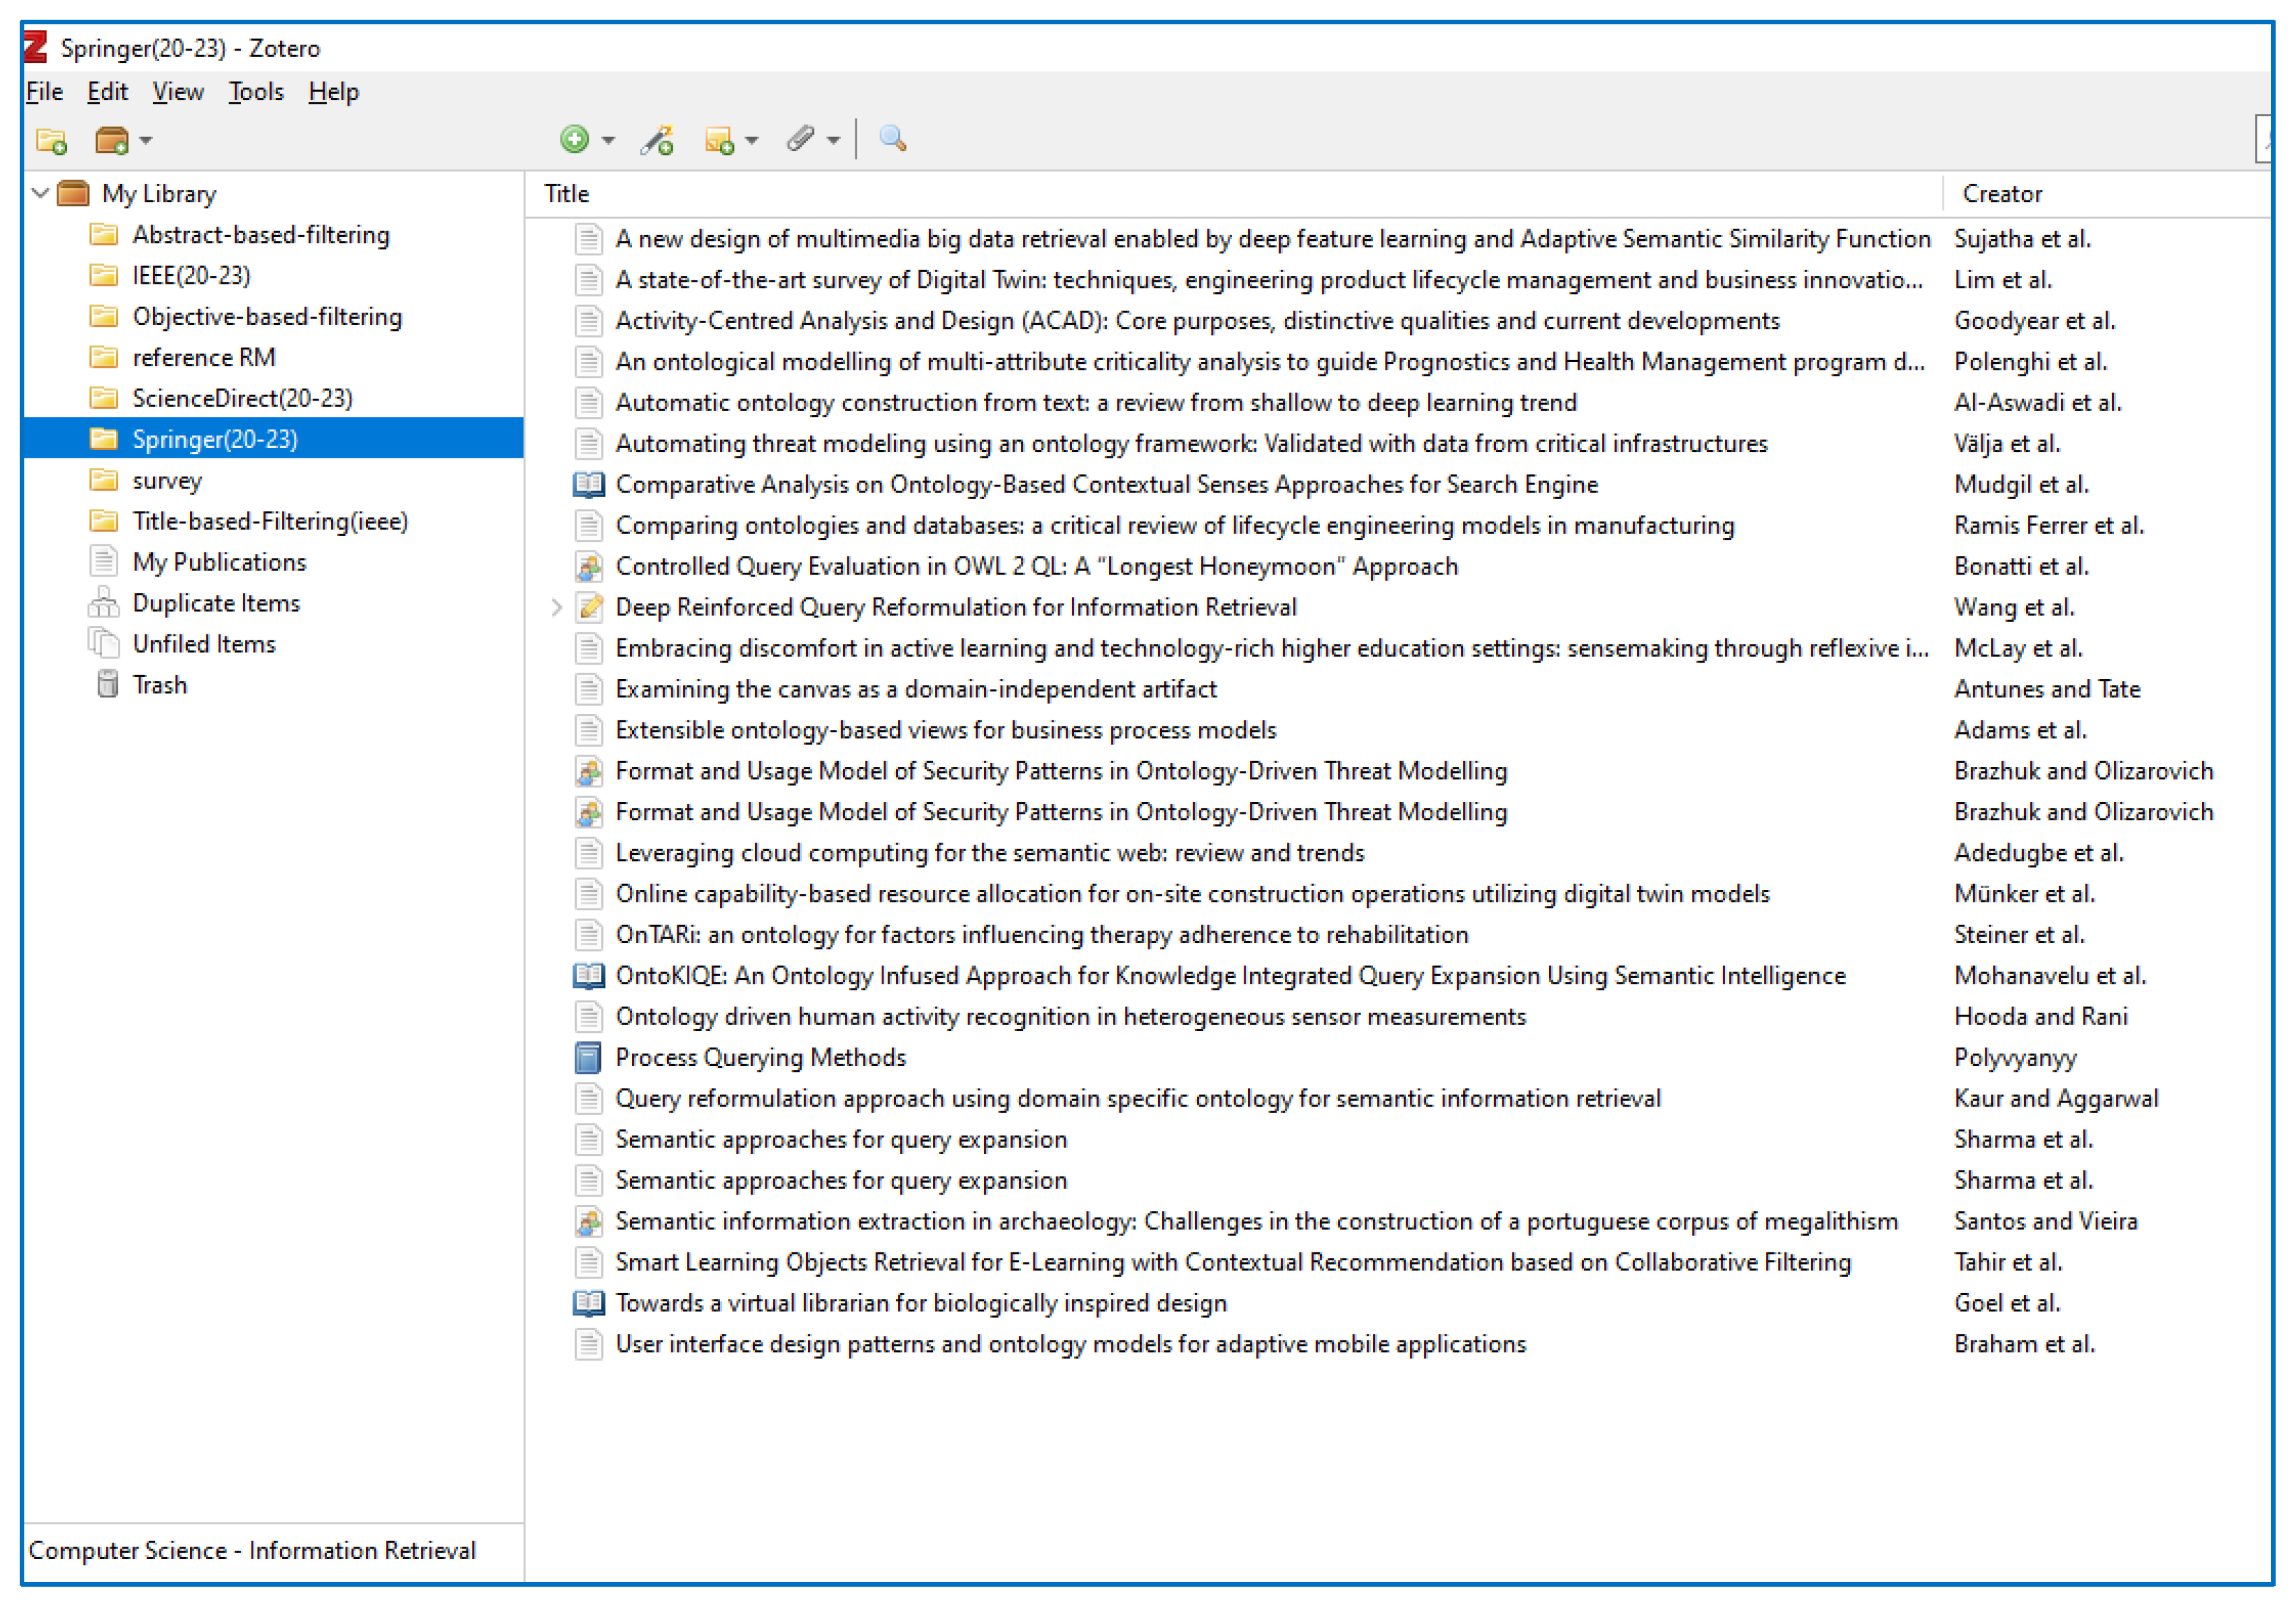Click the New Collection toolbar icon
This screenshot has height=1611, width=2296.
[51, 140]
